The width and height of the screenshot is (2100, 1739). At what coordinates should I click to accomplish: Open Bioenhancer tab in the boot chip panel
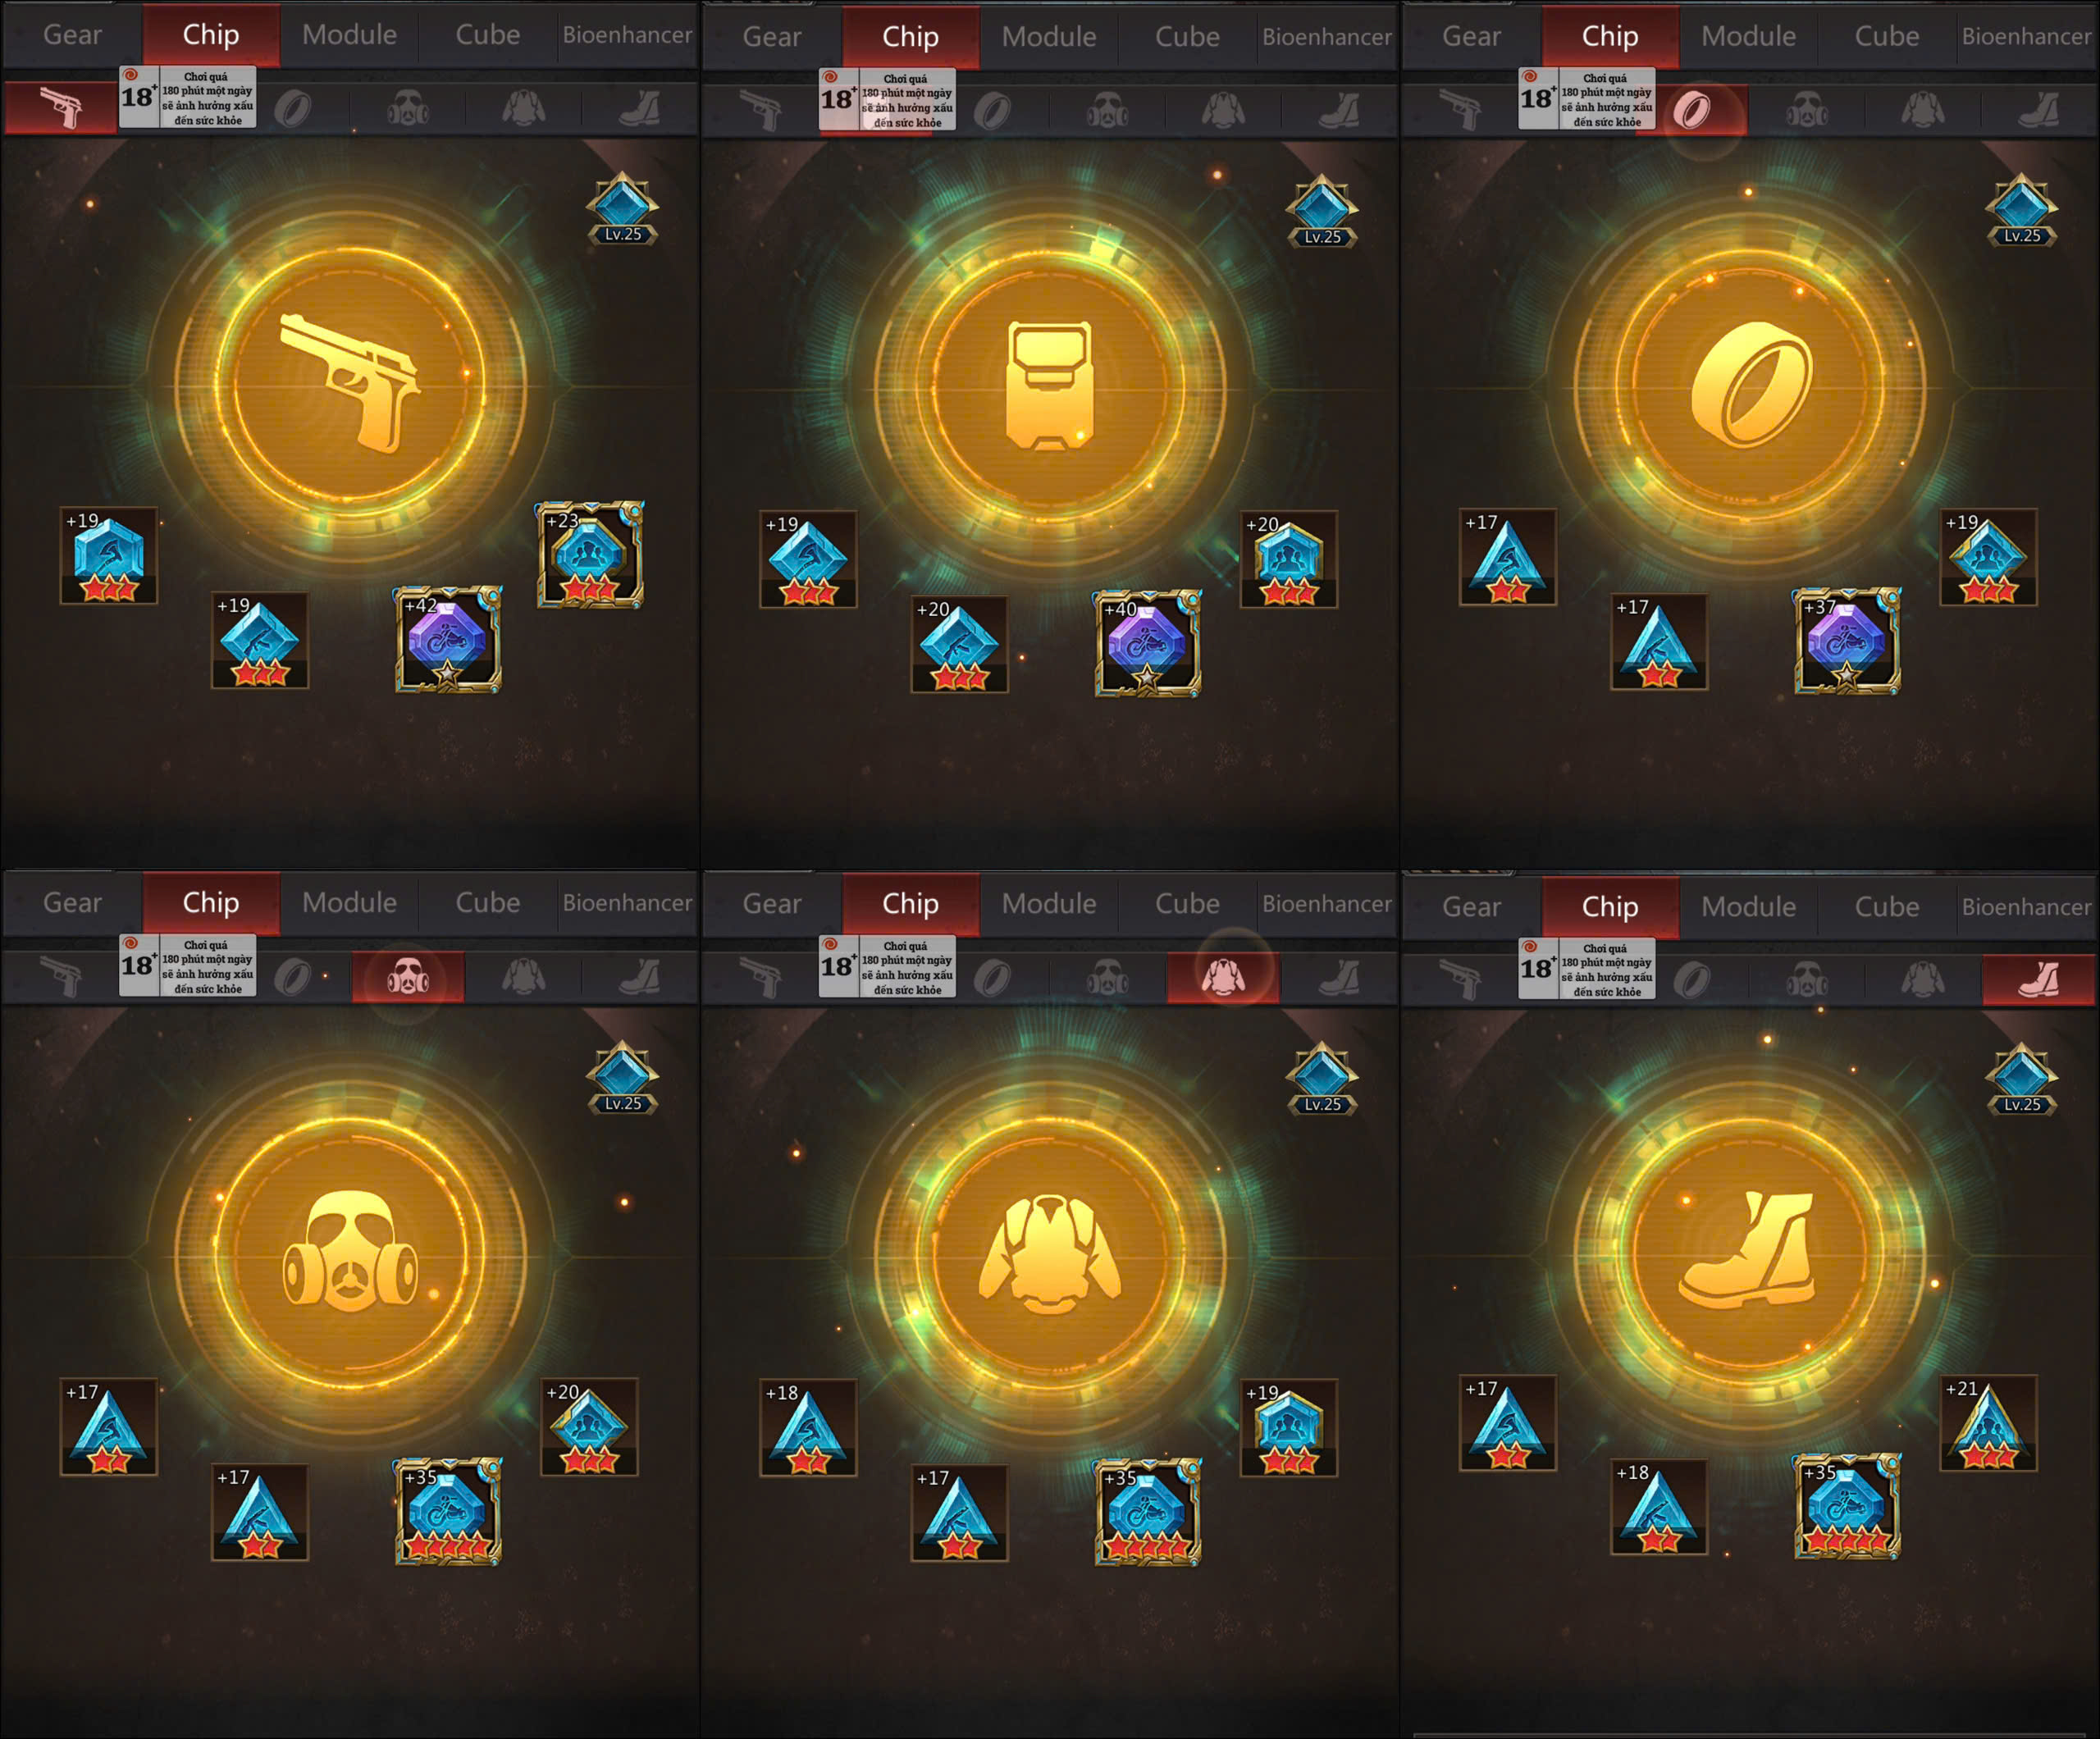tap(2026, 907)
